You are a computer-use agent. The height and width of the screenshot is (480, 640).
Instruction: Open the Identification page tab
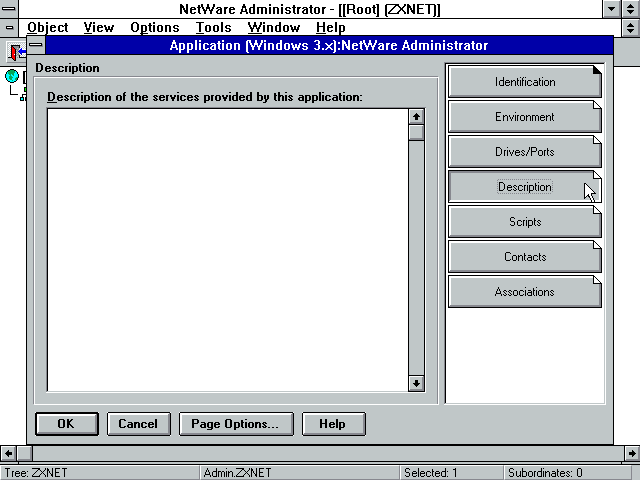pos(524,81)
